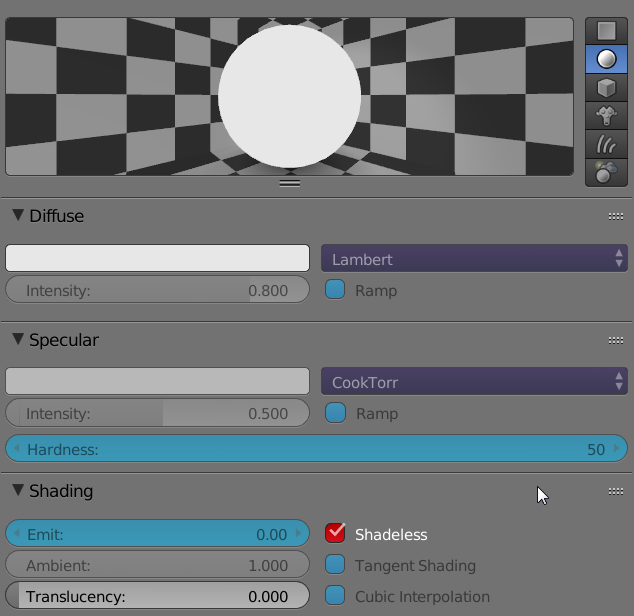The width and height of the screenshot is (634, 616).
Task: Select the hair strands preview type
Action: tap(606, 144)
